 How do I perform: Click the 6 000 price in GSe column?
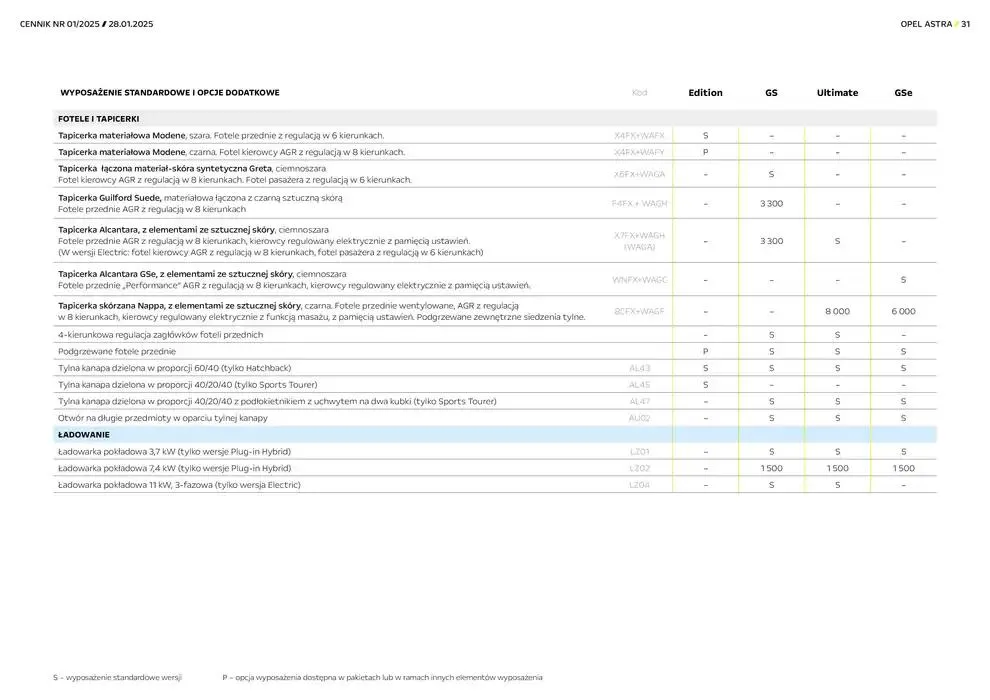point(903,311)
